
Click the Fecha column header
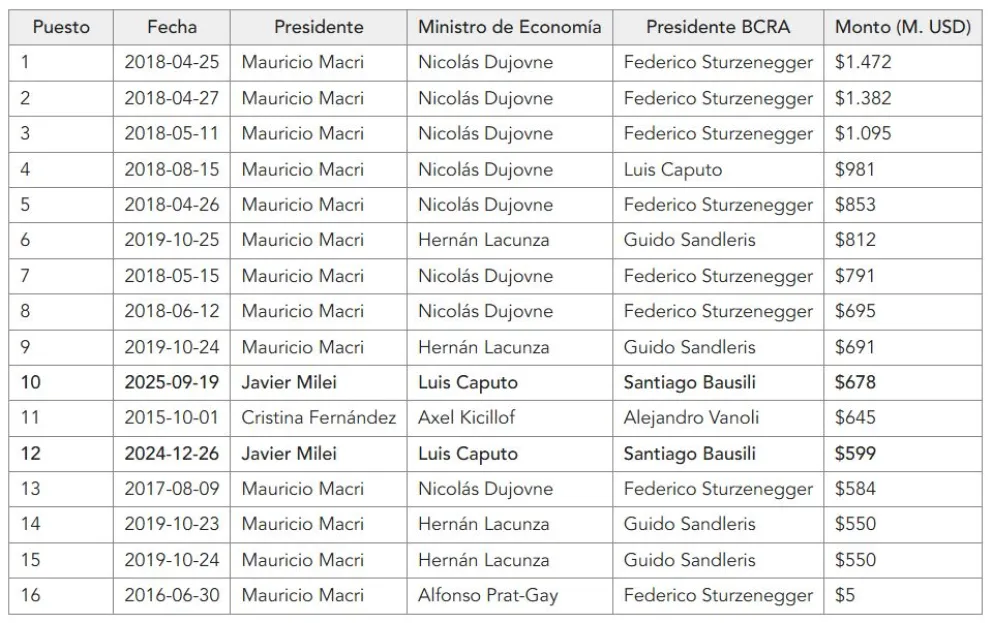click(172, 27)
